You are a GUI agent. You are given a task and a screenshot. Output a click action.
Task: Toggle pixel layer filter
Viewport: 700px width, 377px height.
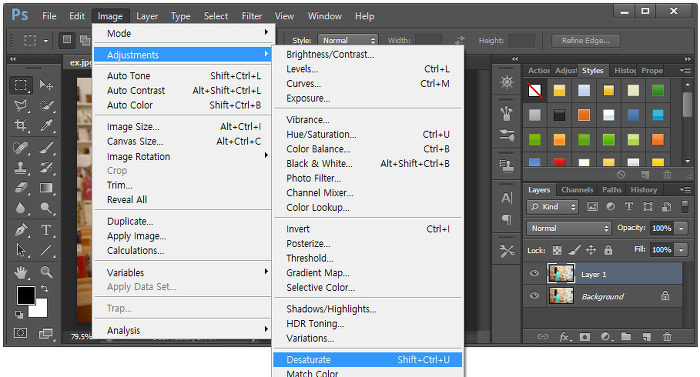tap(592, 206)
